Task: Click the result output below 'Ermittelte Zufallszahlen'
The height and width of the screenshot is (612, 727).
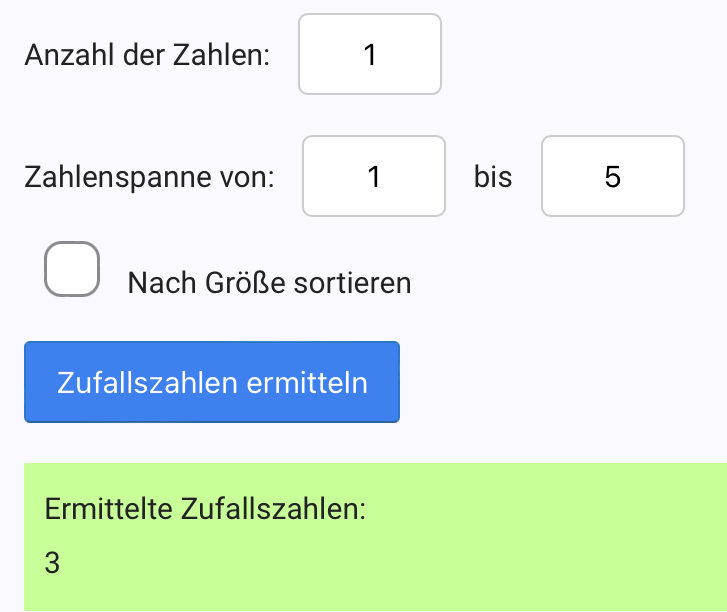Action: coord(53,563)
